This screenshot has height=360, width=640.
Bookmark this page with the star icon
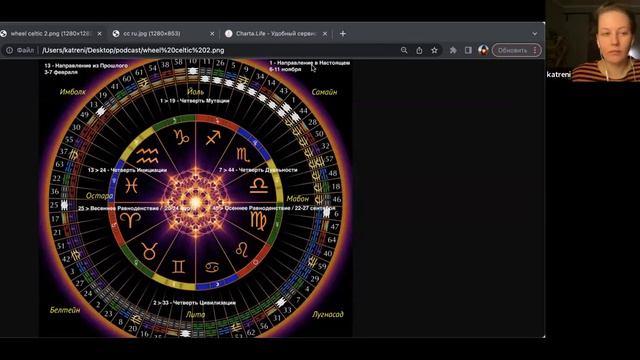[x=434, y=50]
